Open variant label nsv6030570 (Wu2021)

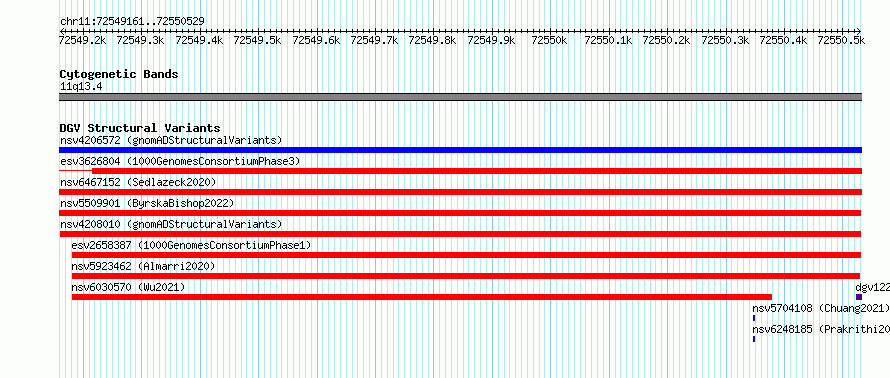coord(128,287)
